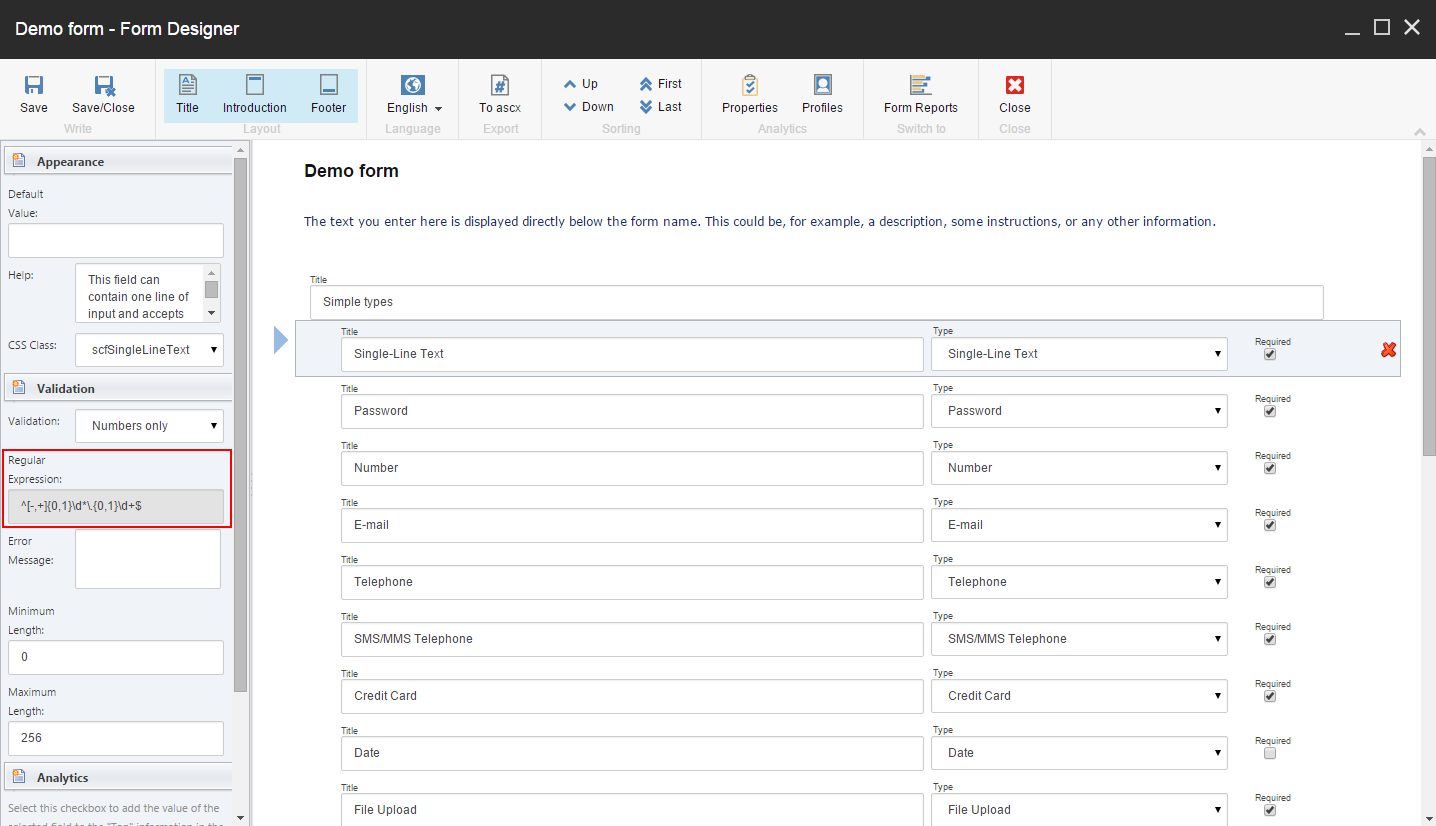Edit the Password title field

[x=632, y=411]
